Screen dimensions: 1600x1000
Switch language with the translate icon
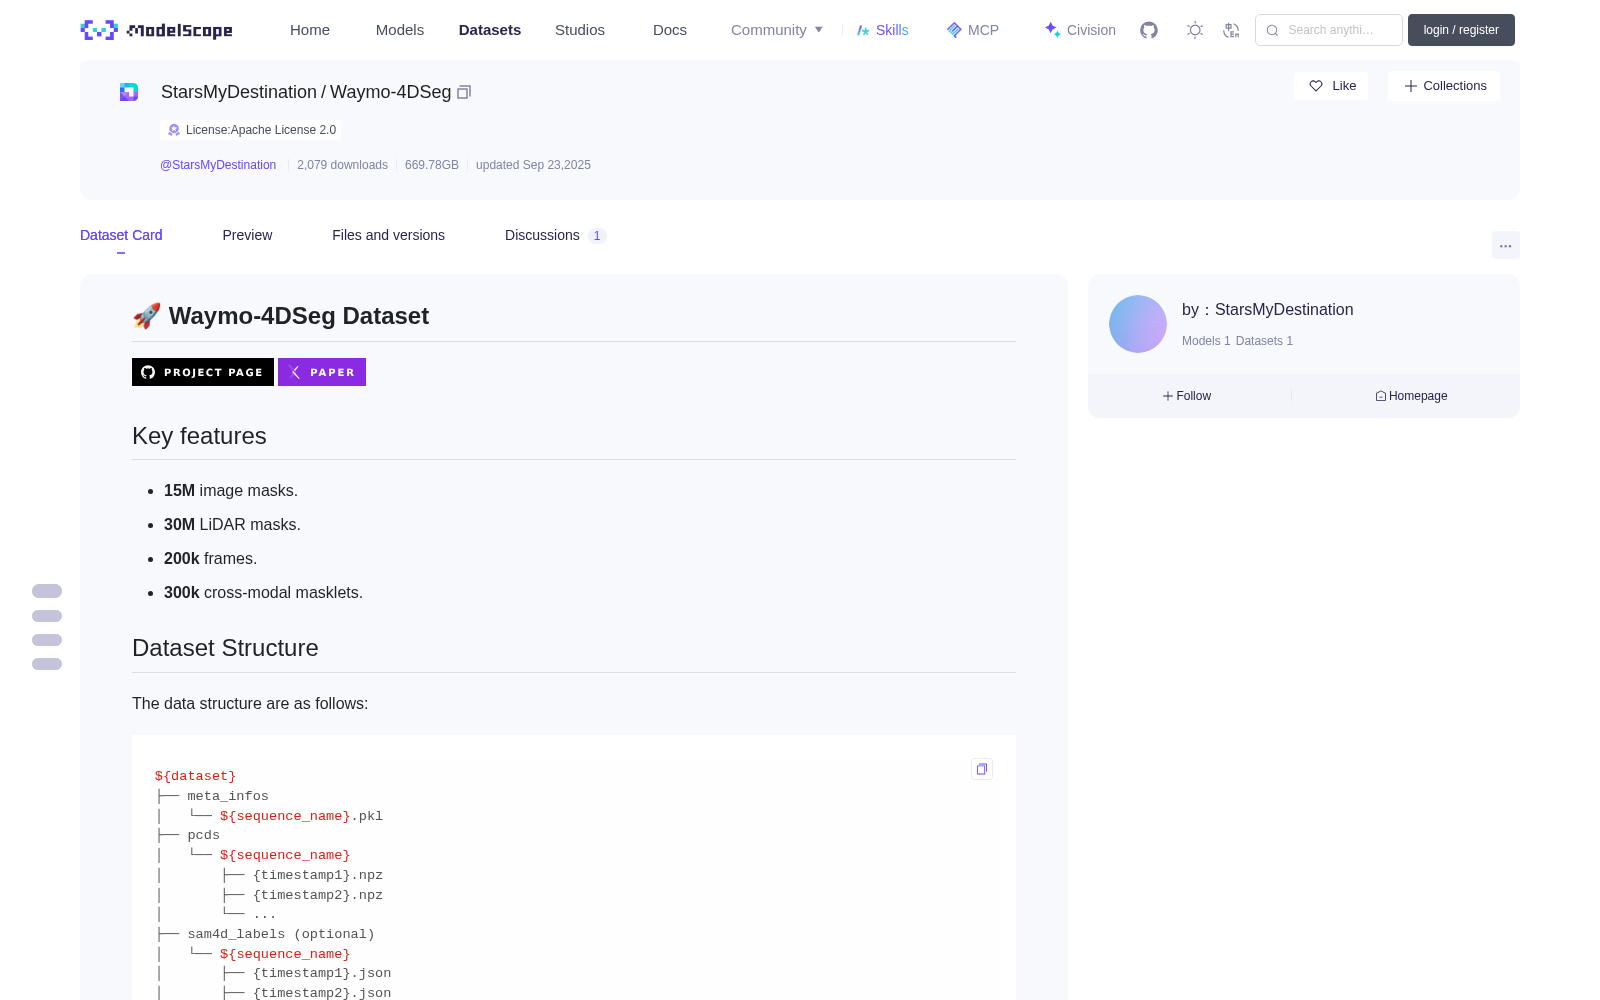pyautogui.click(x=1231, y=30)
